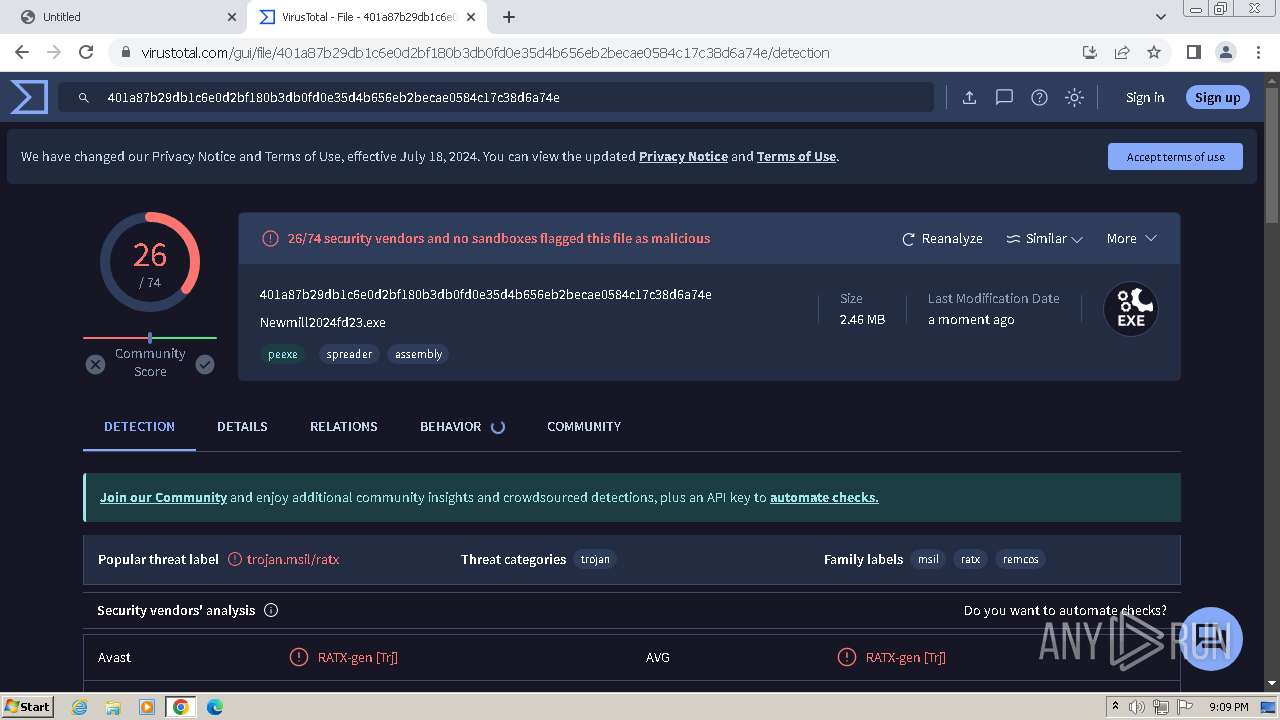Click the Windows Start button
1280x720 pixels.
pos(28,706)
